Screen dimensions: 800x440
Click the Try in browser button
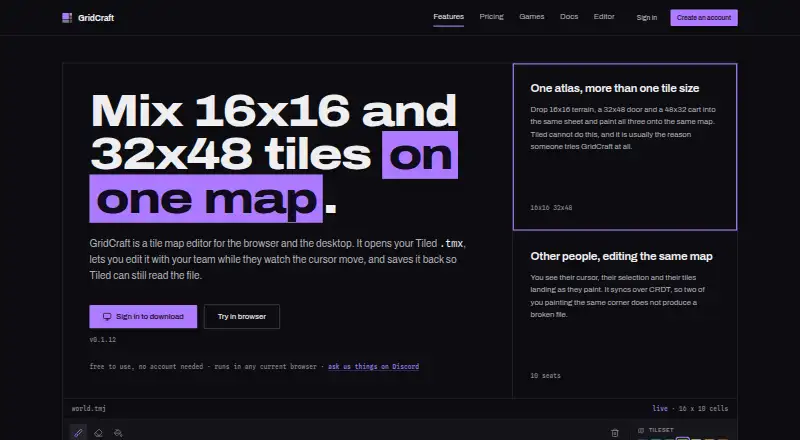[242, 316]
